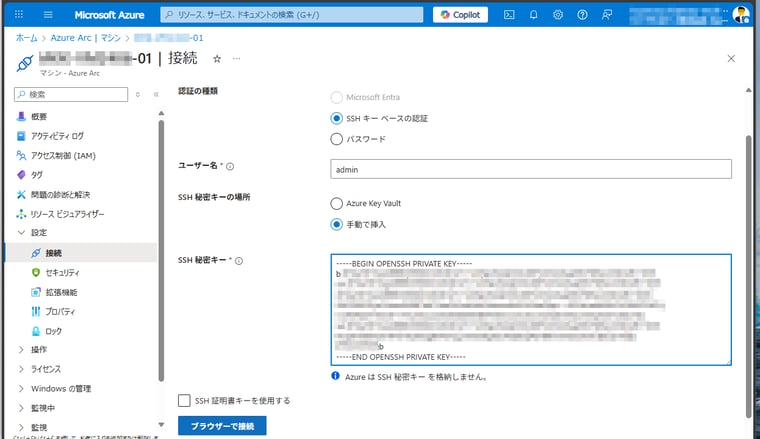Favorite this page with the star icon

tap(217, 59)
